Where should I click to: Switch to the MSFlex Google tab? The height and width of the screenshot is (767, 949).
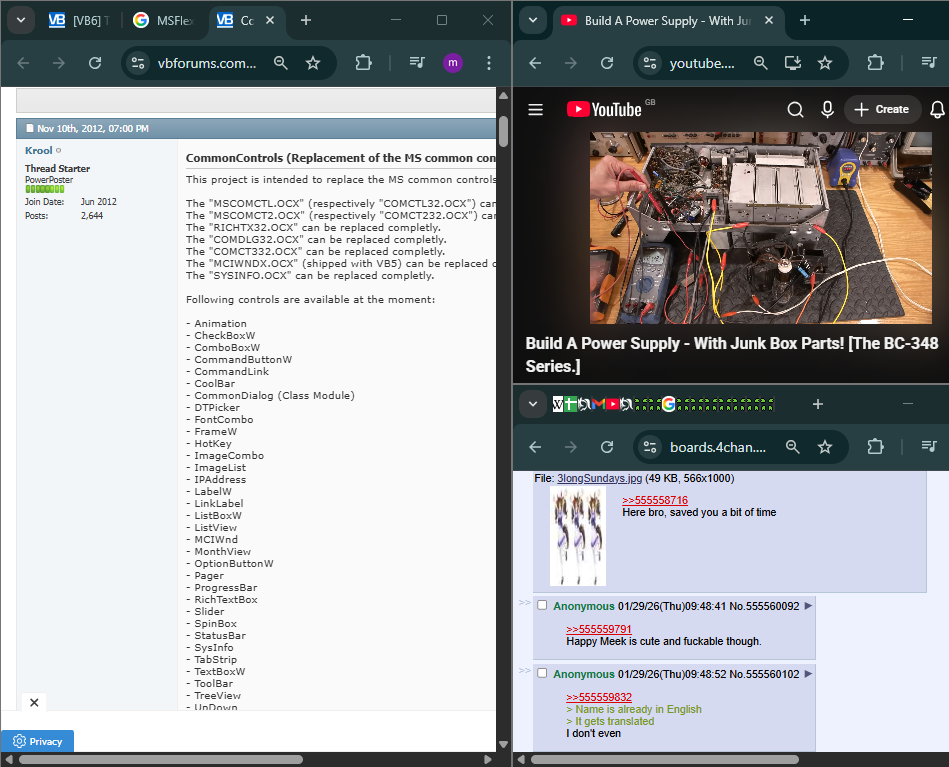[x=163, y=21]
